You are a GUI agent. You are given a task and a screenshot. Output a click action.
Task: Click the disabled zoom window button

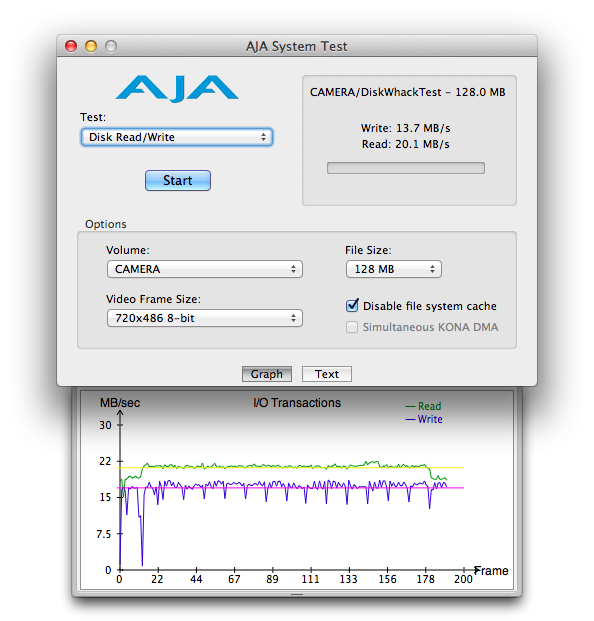tap(111, 46)
